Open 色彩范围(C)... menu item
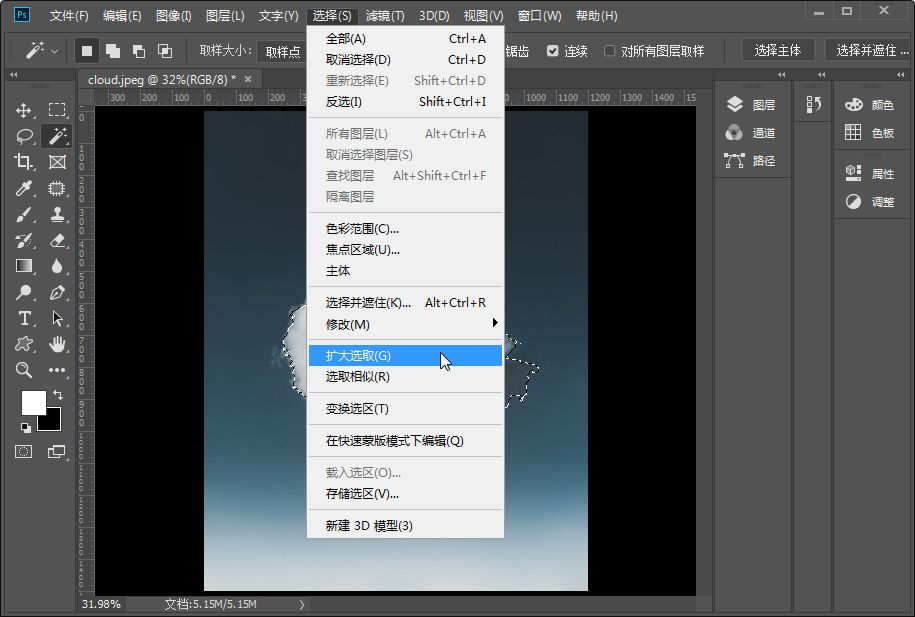915x617 pixels. (405, 229)
